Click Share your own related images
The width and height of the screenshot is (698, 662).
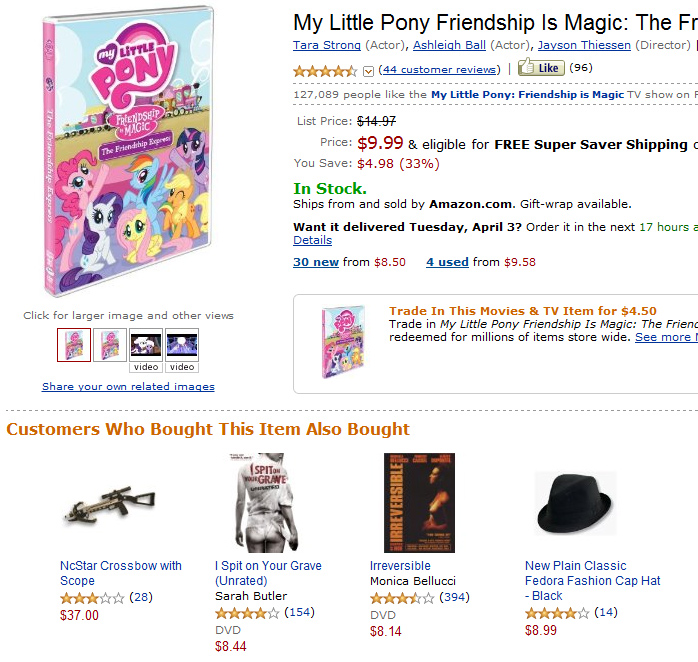128,386
